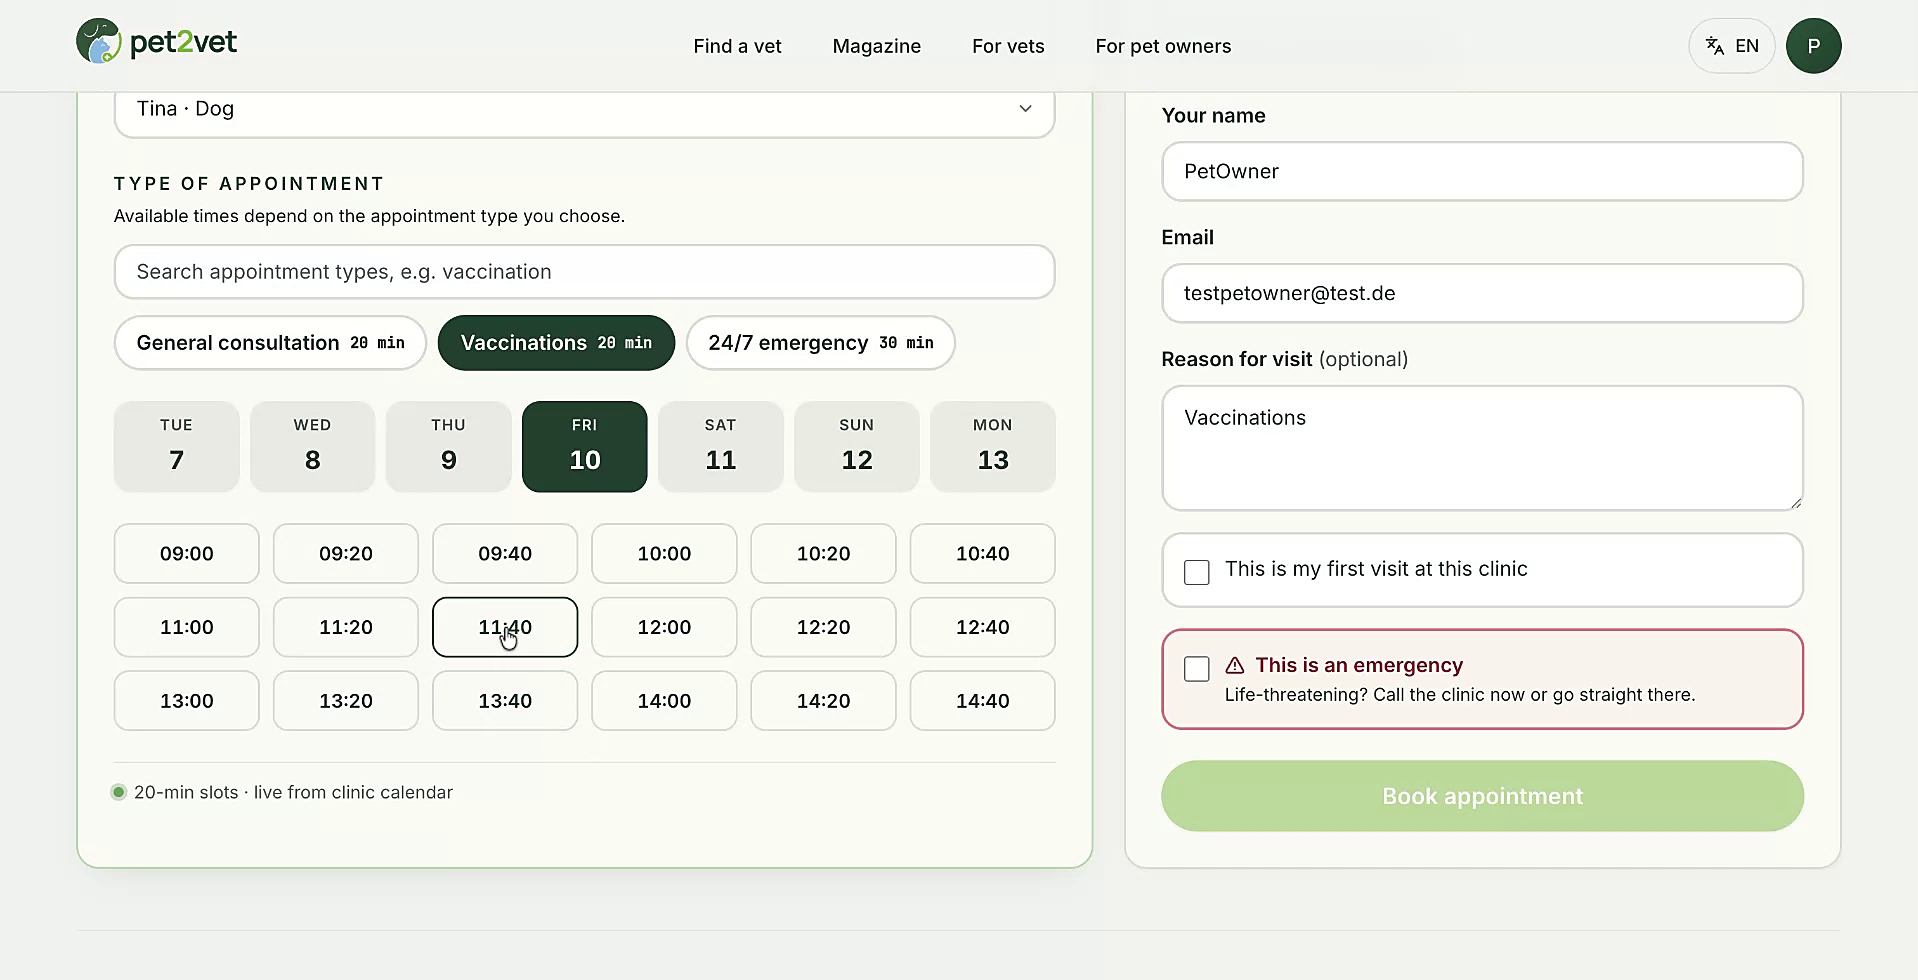Choose 24/7 emergency appointment type
The image size is (1918, 980).
click(820, 343)
